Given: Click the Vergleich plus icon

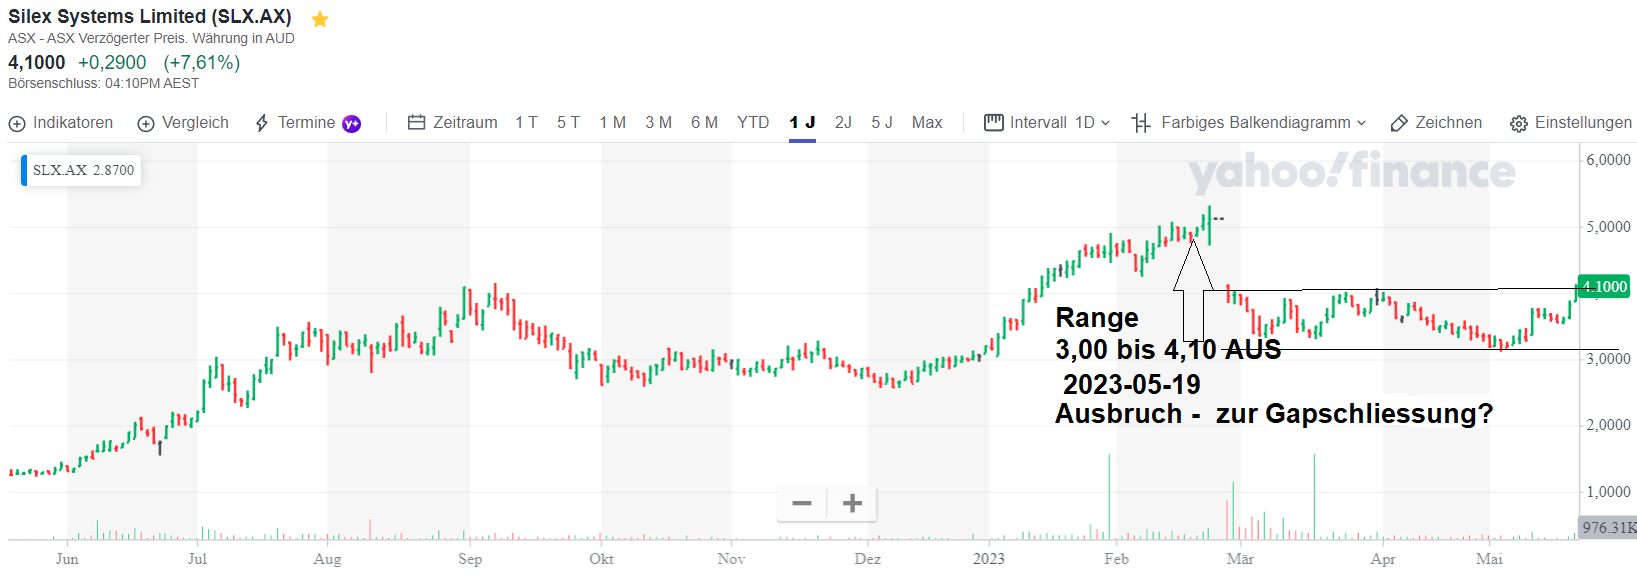Looking at the screenshot, I should point(146,124).
